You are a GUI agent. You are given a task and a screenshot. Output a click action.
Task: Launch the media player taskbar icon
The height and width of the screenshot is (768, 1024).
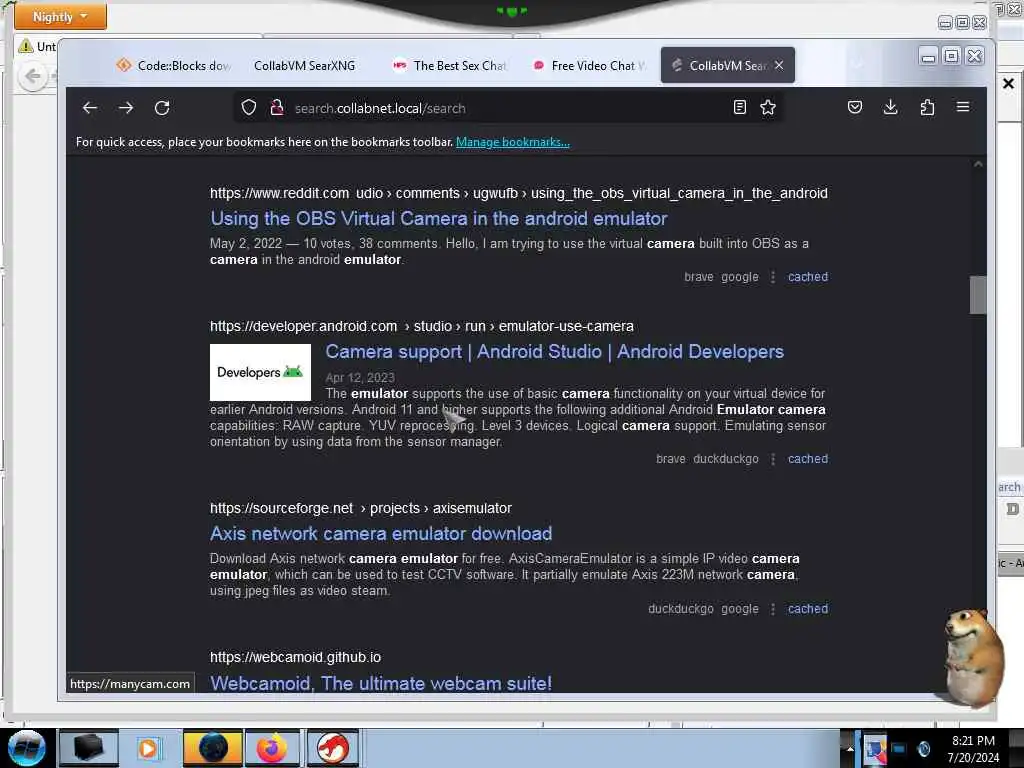[x=149, y=748]
